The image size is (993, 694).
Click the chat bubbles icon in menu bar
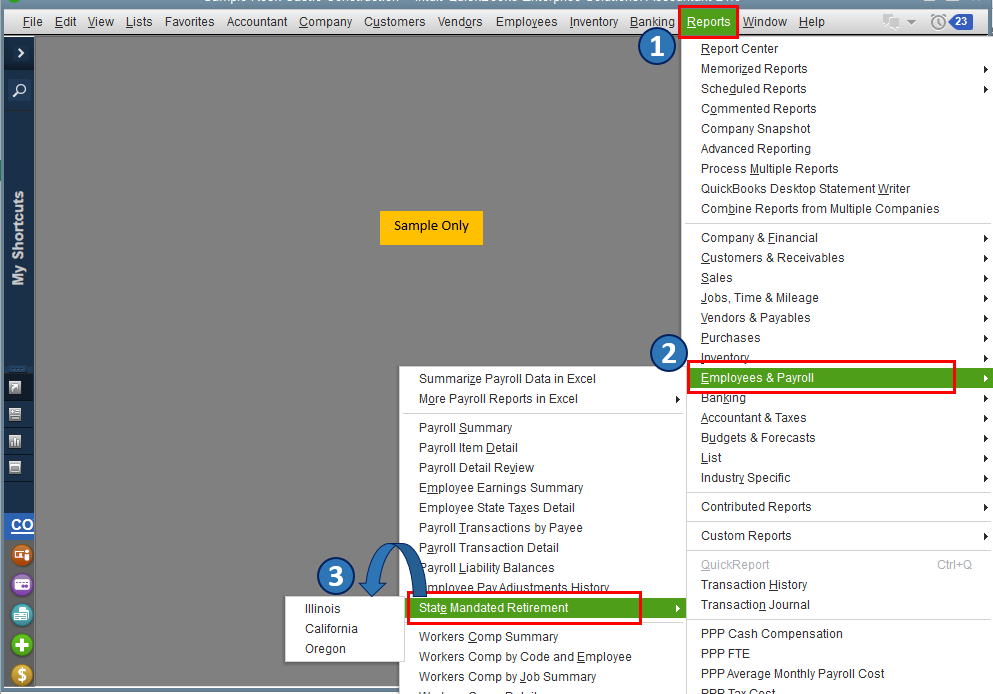click(x=891, y=22)
